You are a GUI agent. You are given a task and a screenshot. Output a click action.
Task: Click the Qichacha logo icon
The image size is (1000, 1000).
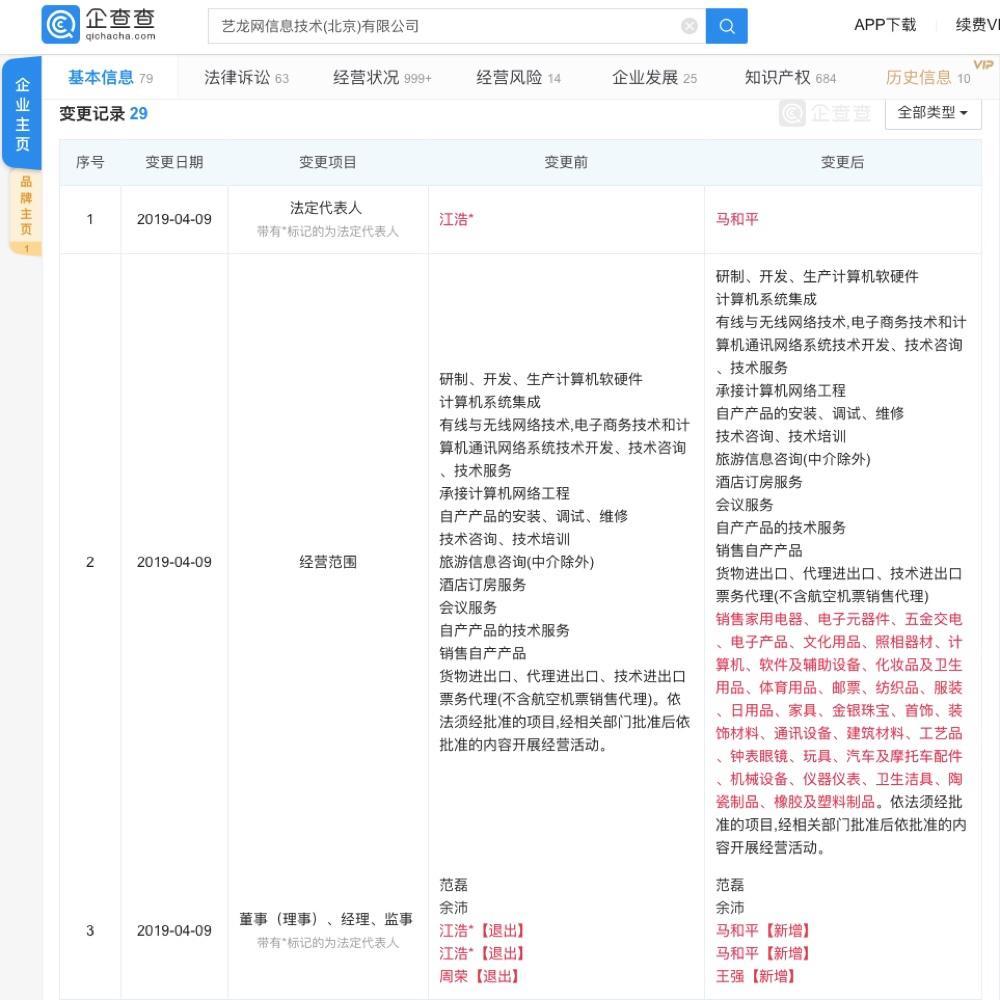(x=61, y=24)
